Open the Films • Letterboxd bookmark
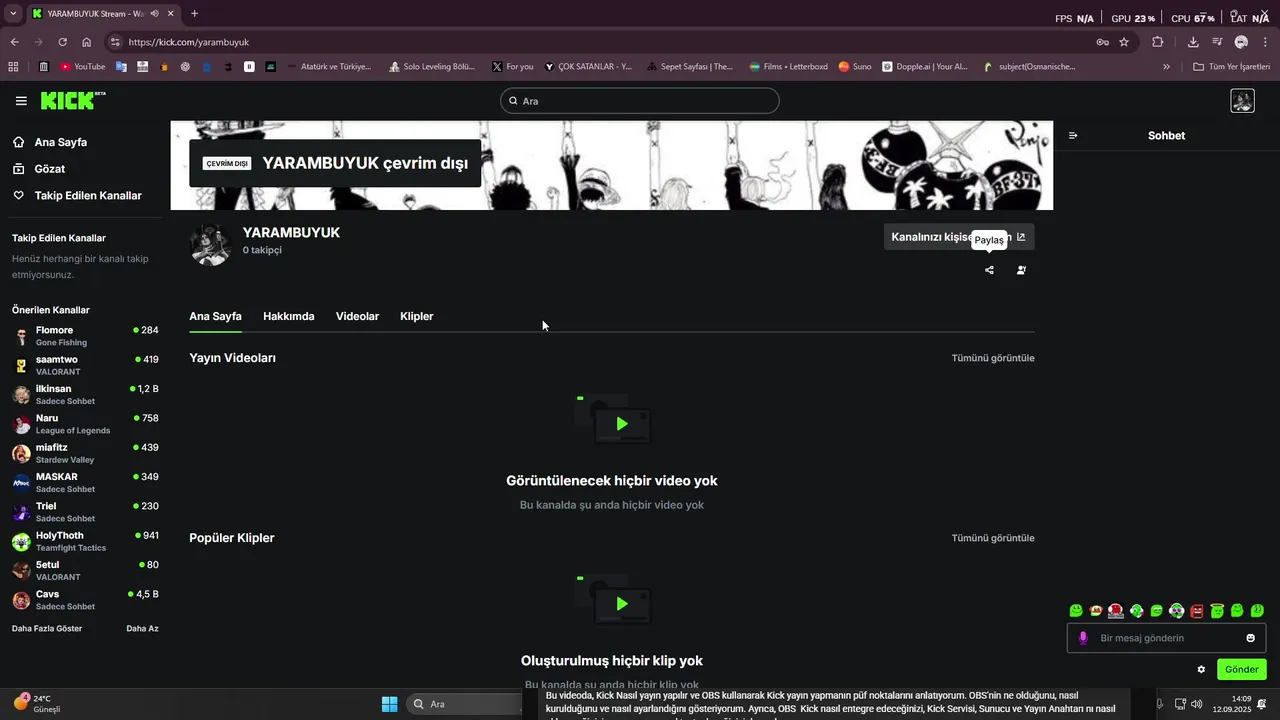The width and height of the screenshot is (1280, 720). point(788,67)
